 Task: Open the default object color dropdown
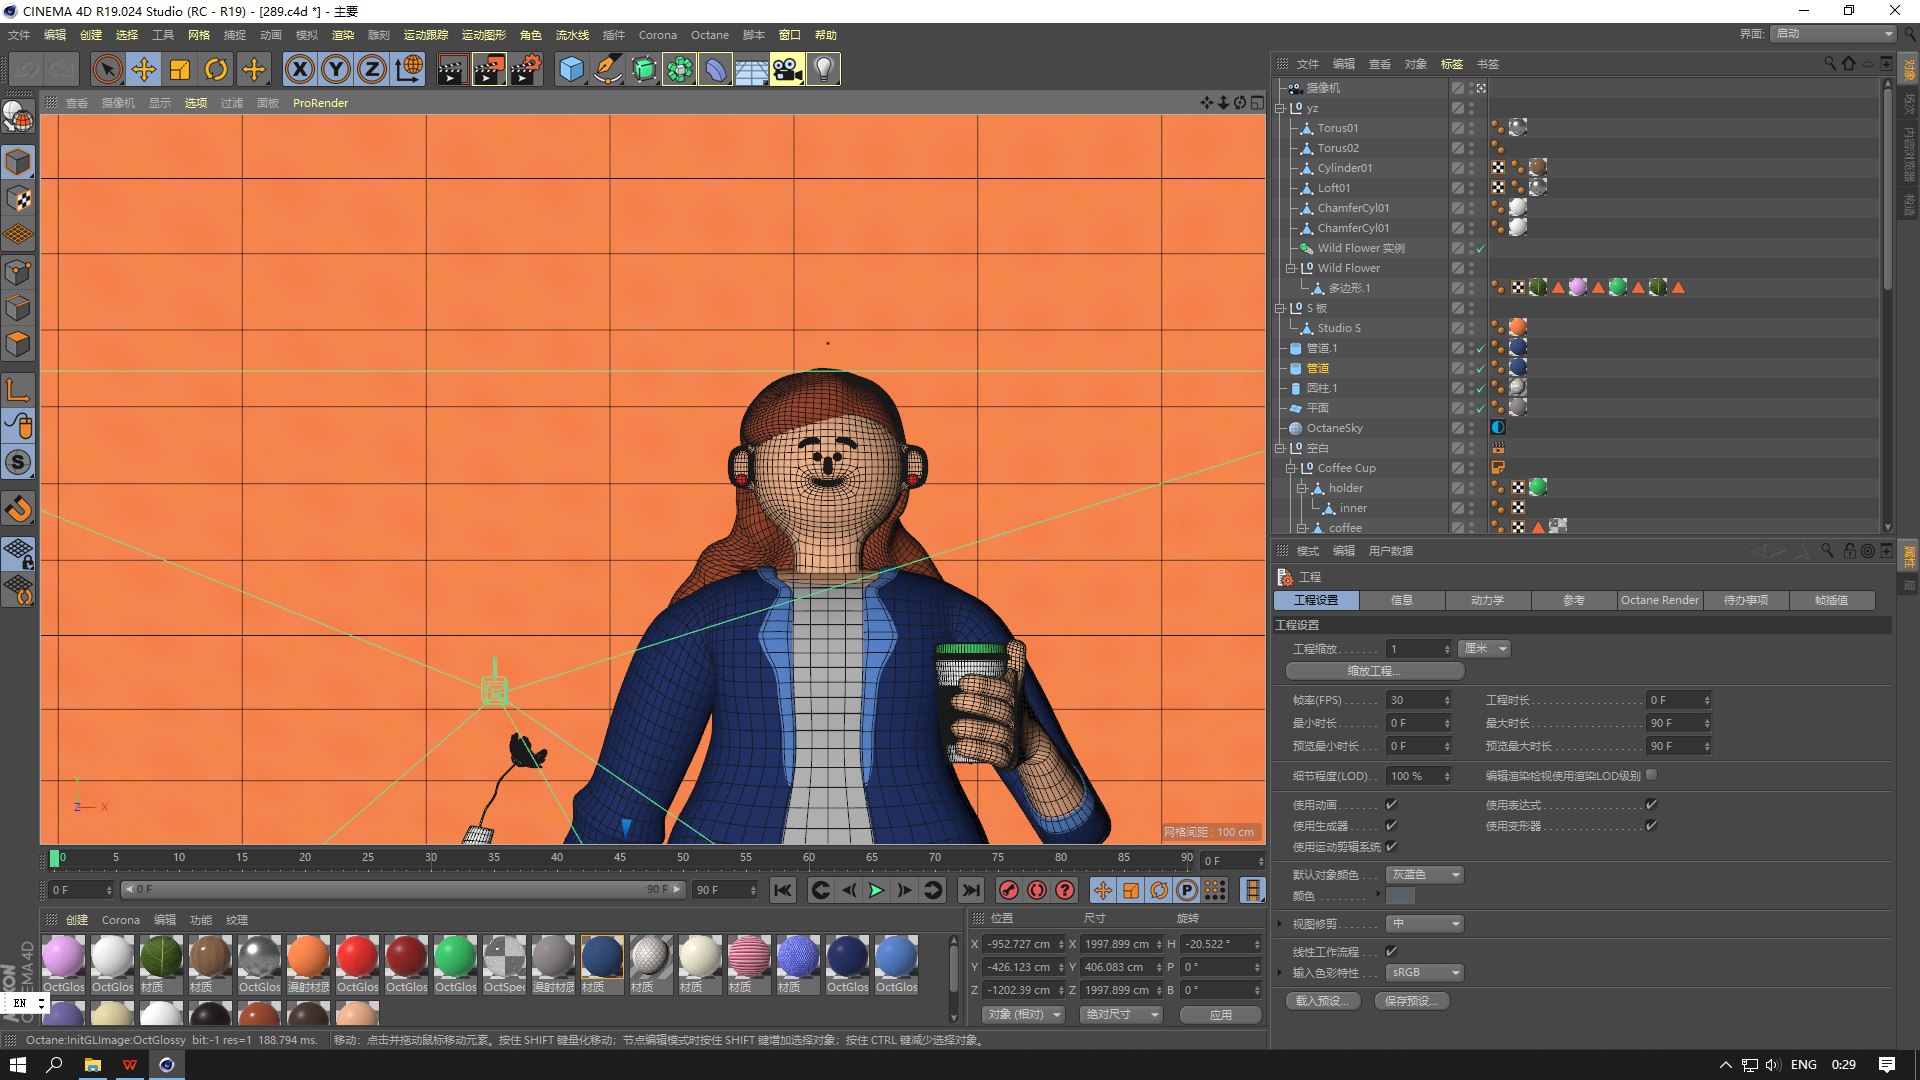pos(1425,874)
